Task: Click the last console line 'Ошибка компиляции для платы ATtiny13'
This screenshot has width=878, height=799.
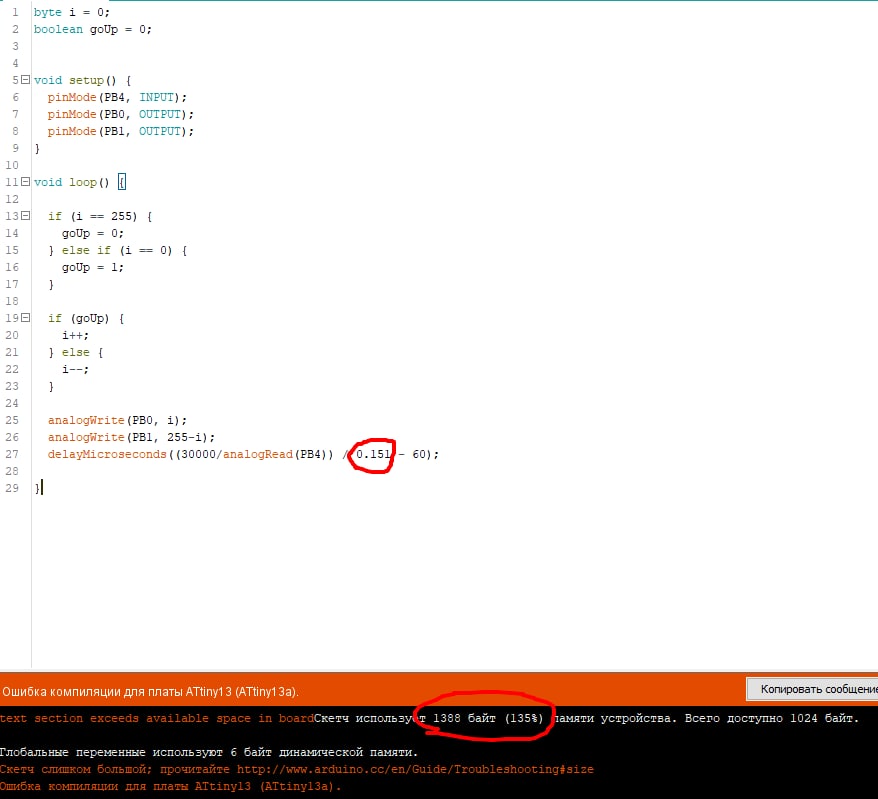Action: (170, 786)
